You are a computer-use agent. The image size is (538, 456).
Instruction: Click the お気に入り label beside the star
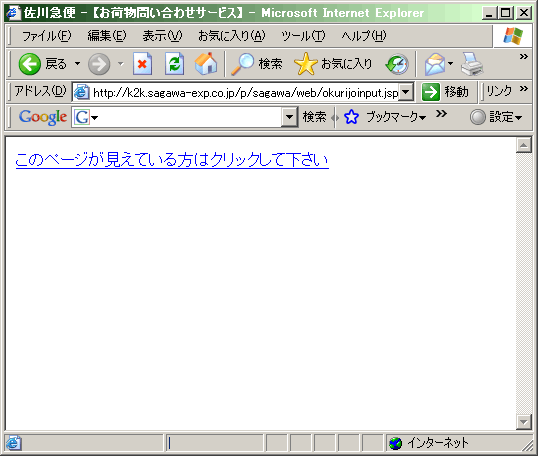[346, 64]
